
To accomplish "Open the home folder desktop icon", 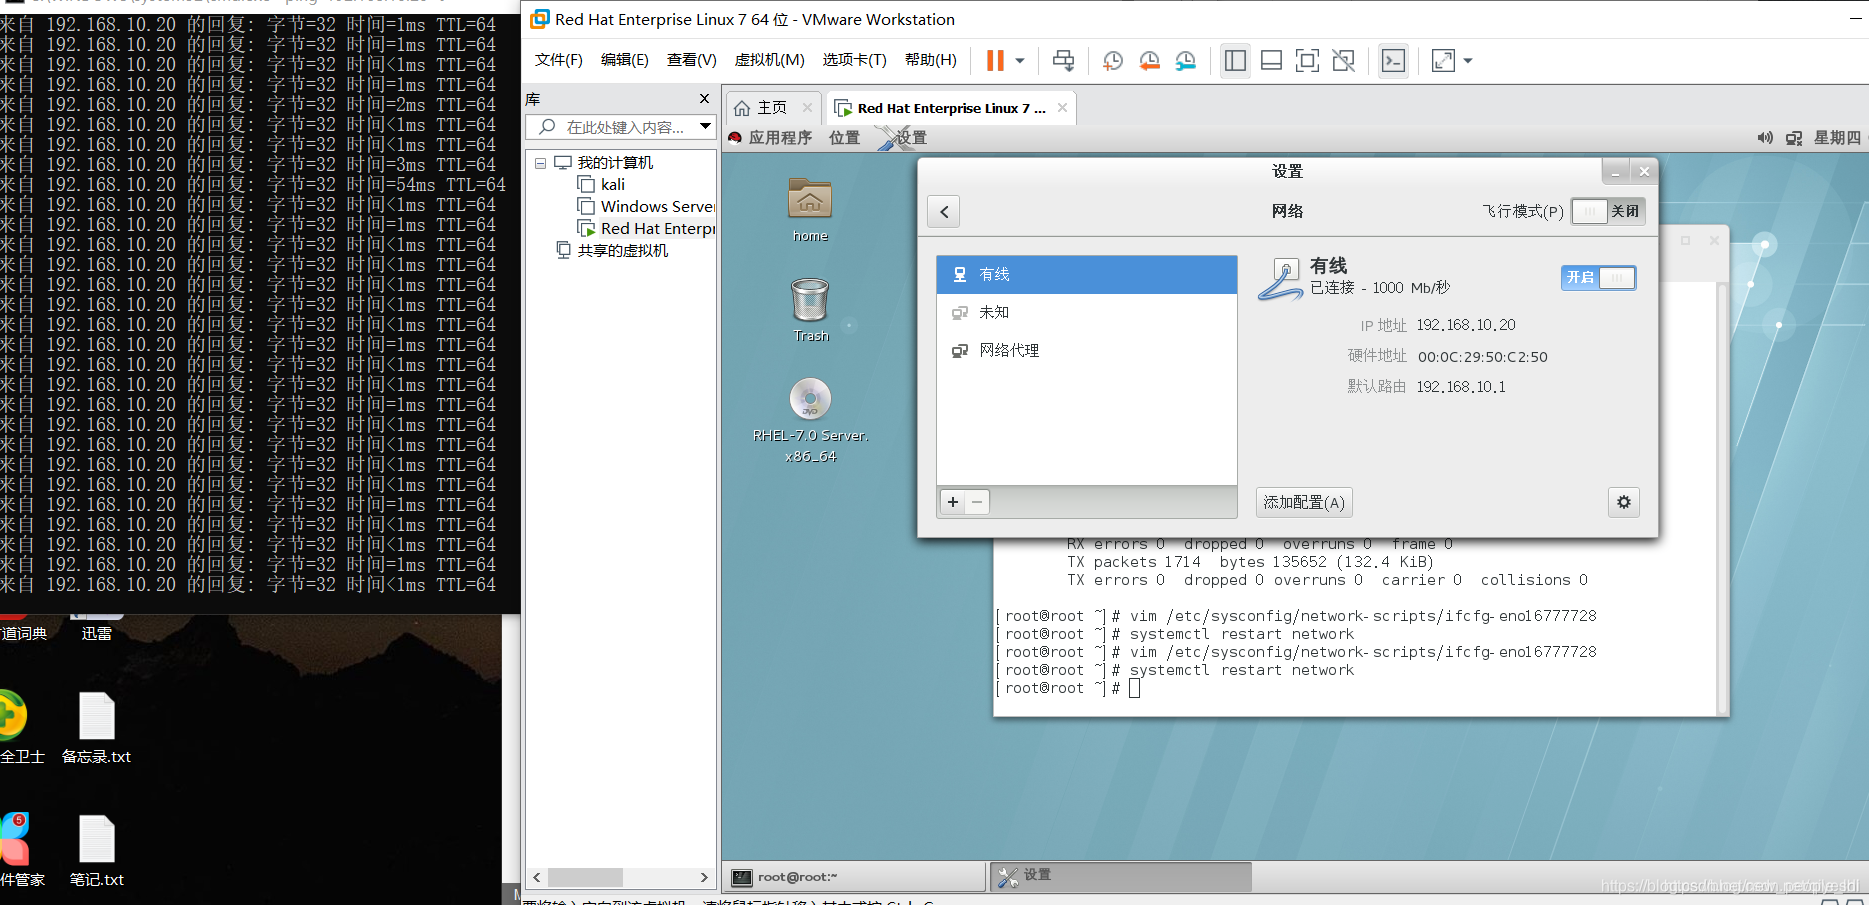I will [x=810, y=210].
